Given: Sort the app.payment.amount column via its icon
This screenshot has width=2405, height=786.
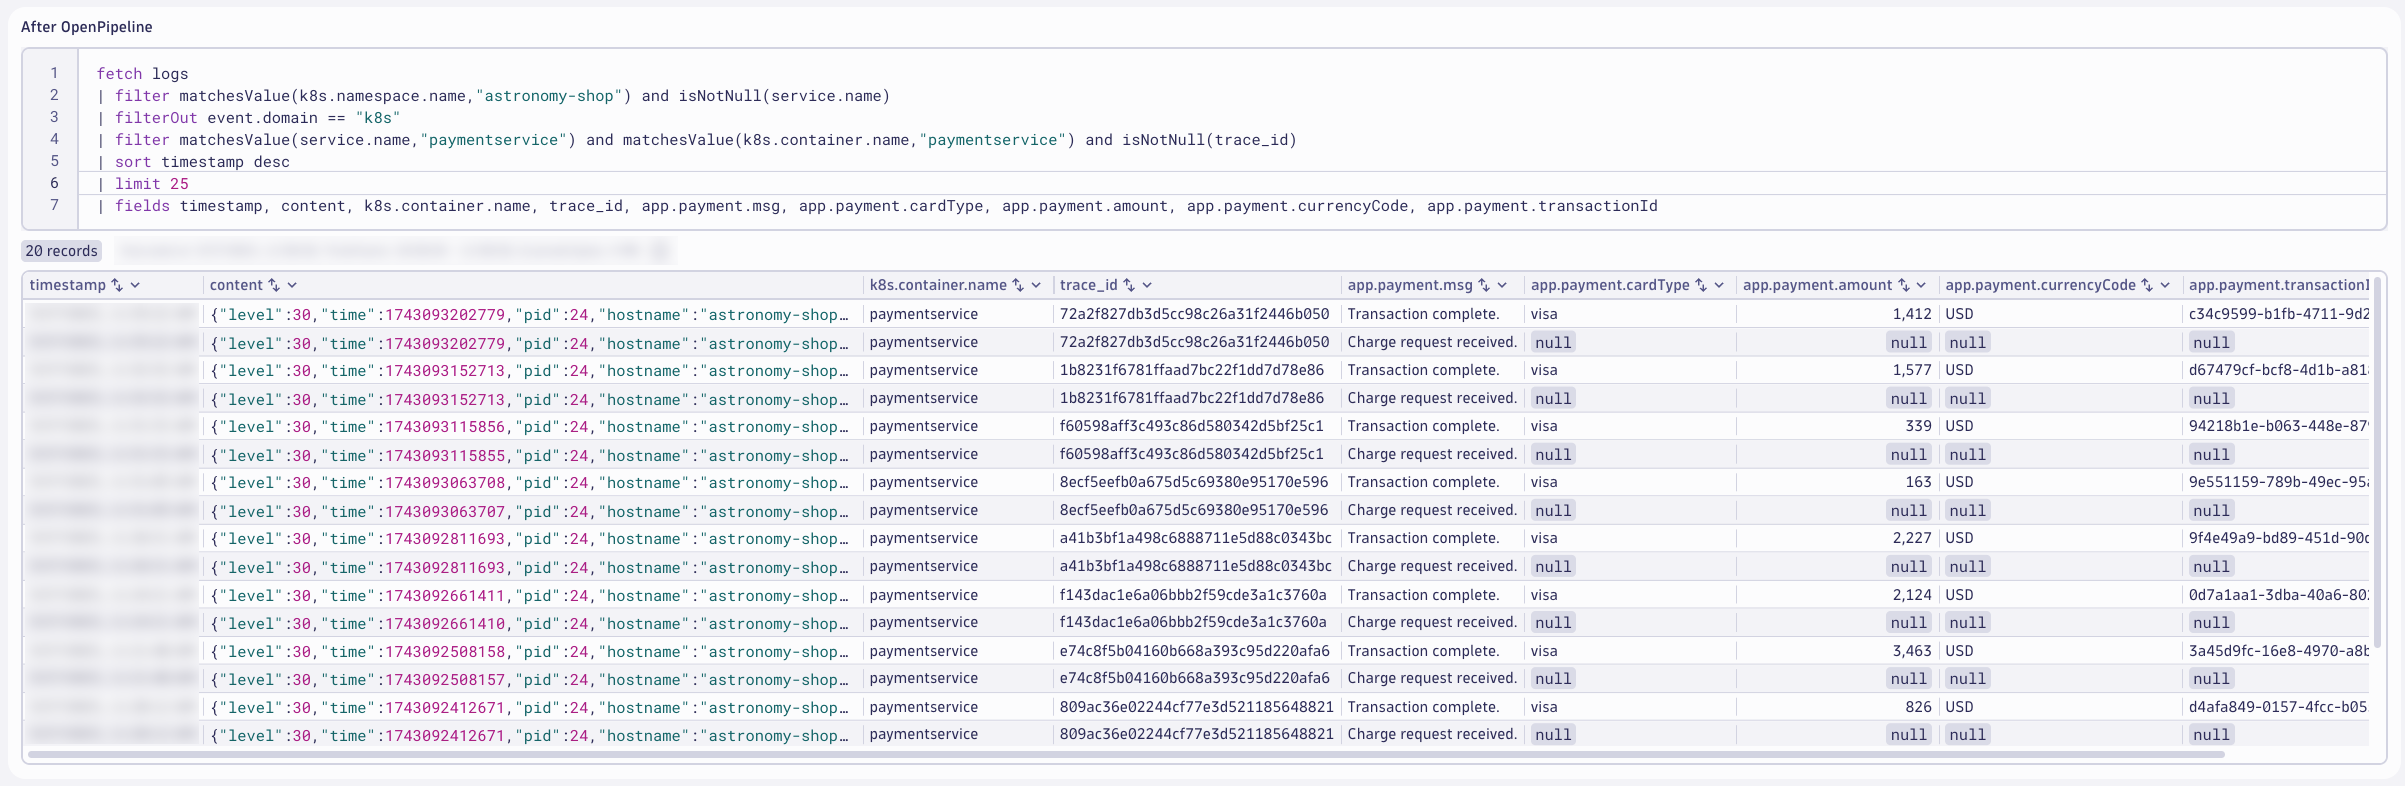Looking at the screenshot, I should click(x=1904, y=285).
